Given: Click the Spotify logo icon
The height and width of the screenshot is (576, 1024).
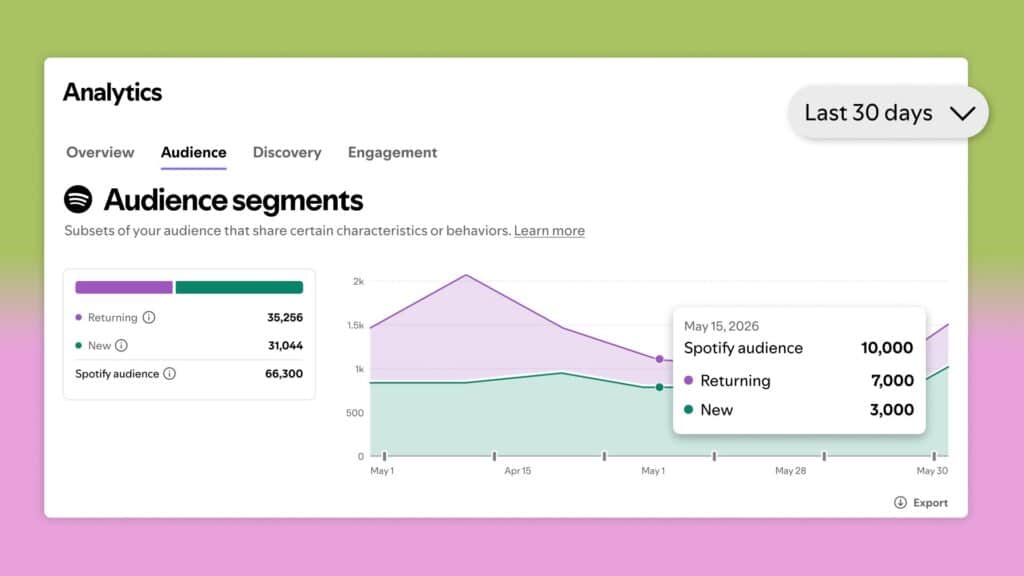Looking at the screenshot, I should coord(78,199).
